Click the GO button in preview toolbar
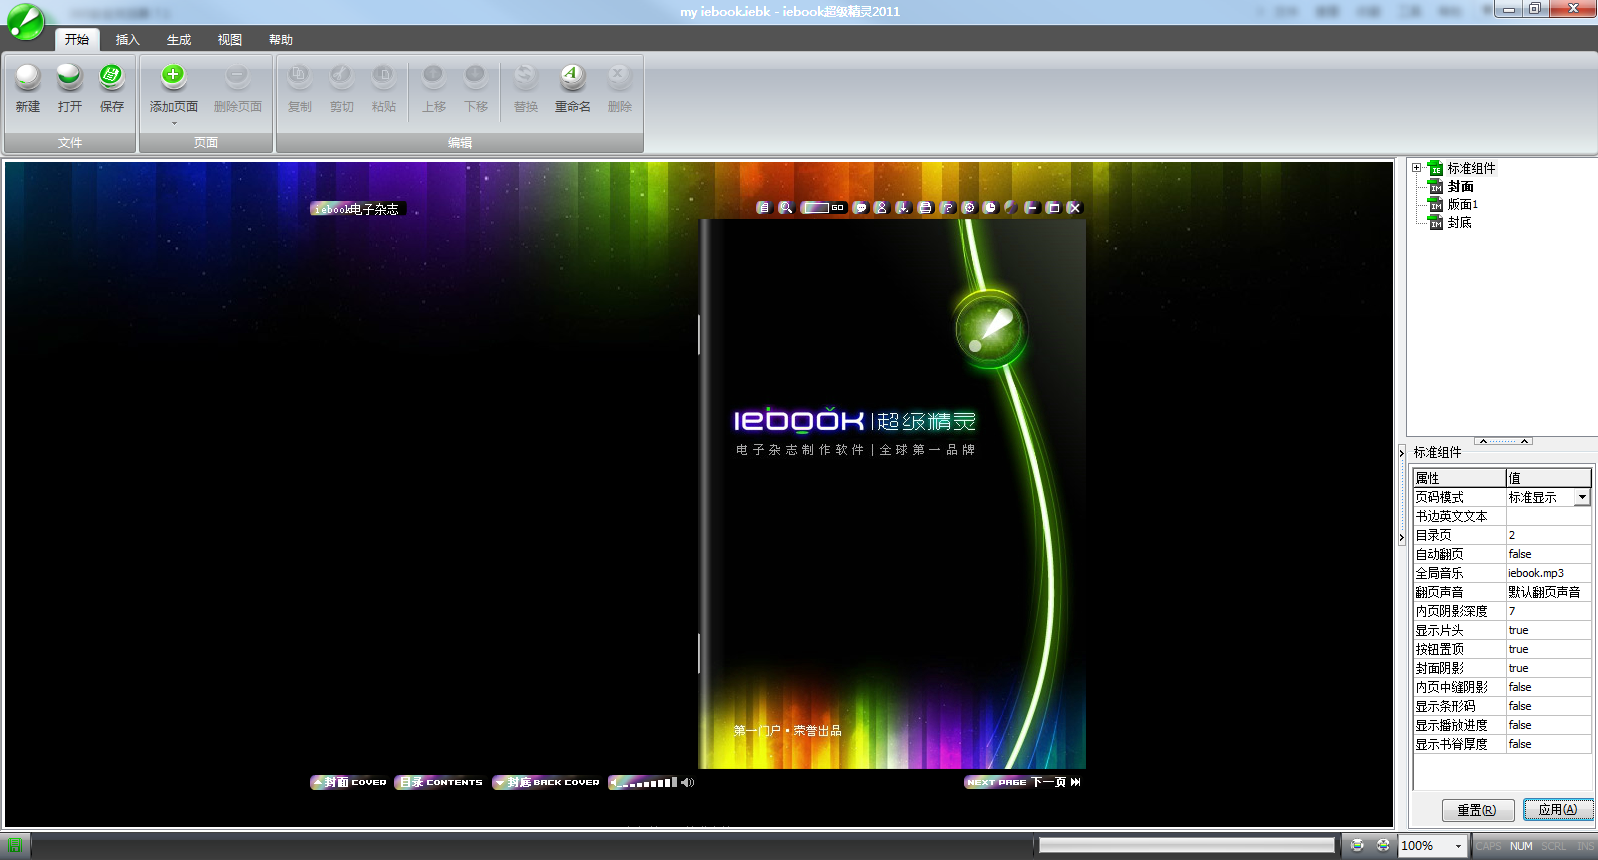1598x860 pixels. pos(838,208)
